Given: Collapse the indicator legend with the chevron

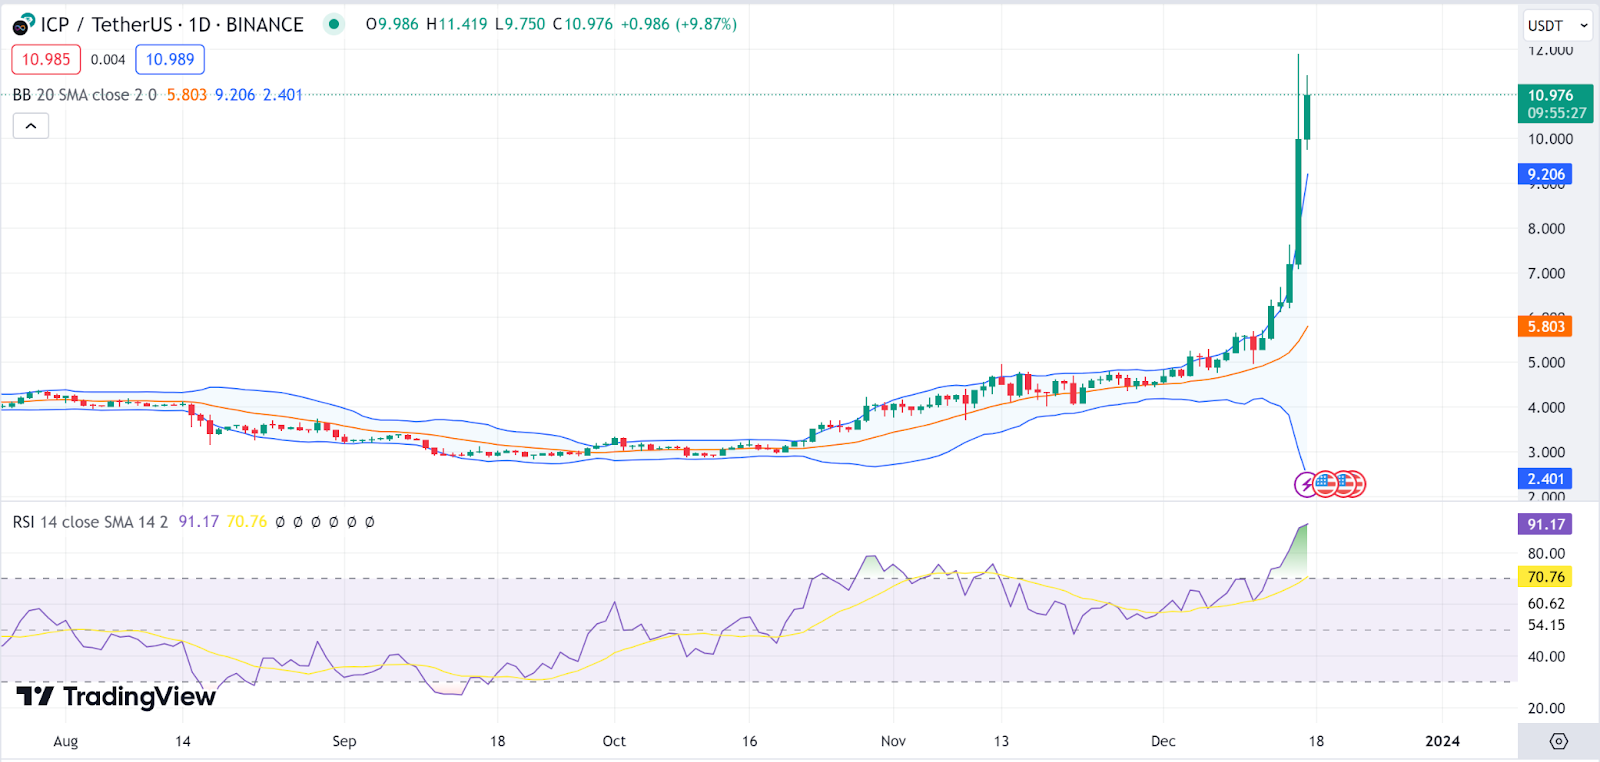Looking at the screenshot, I should click(x=31, y=126).
